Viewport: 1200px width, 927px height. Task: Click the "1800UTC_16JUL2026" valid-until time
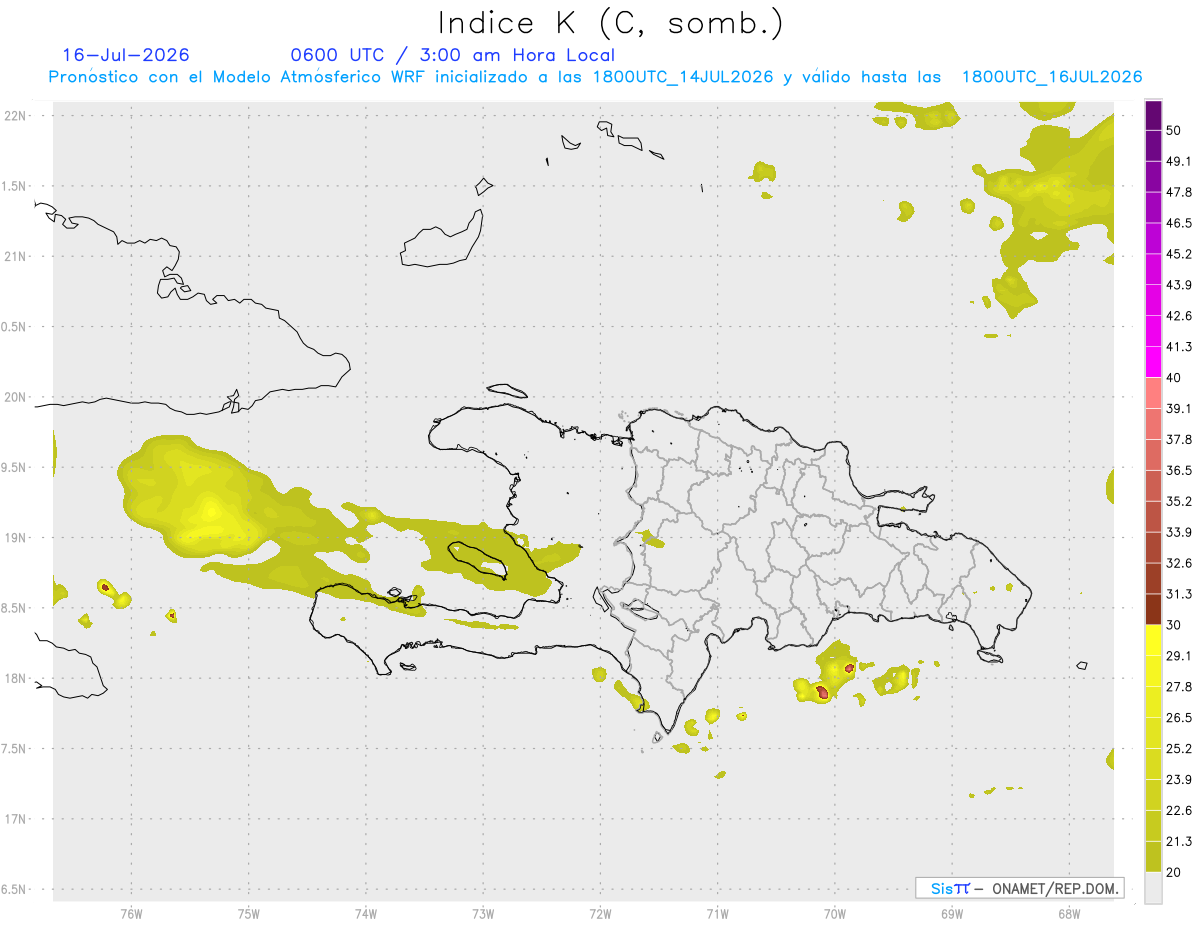point(1052,77)
